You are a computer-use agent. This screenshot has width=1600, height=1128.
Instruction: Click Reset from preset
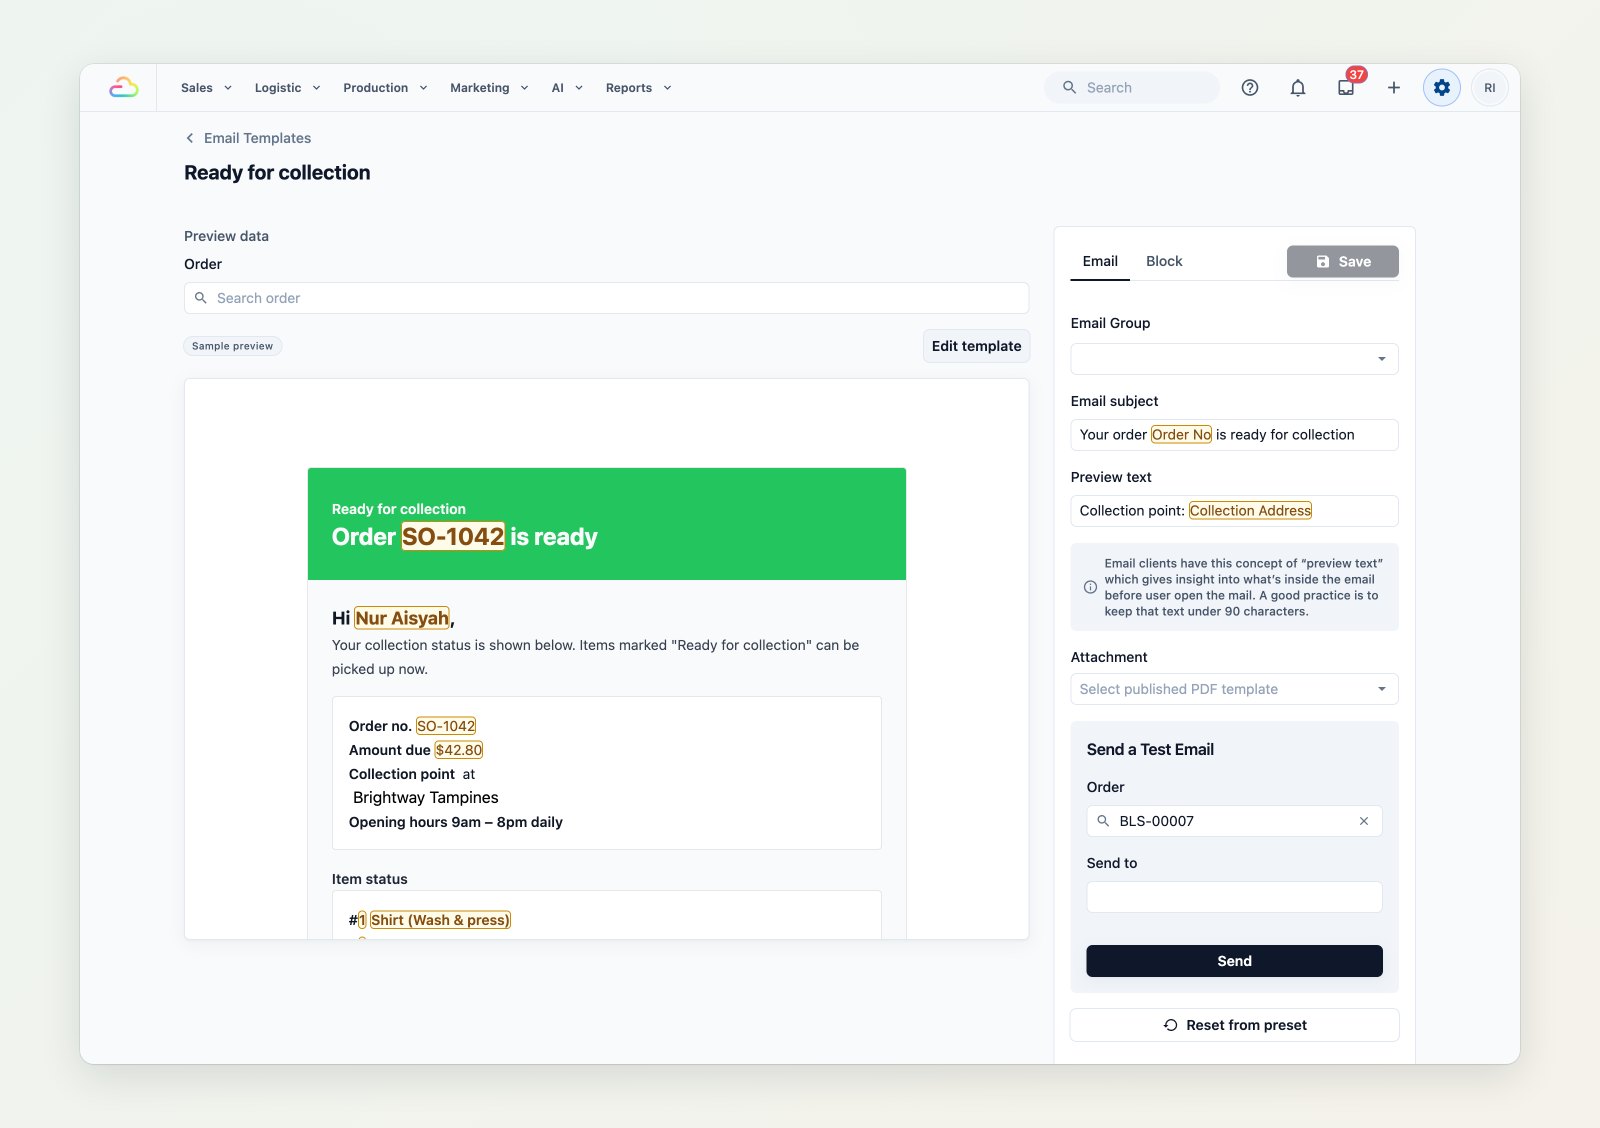coord(1234,1025)
